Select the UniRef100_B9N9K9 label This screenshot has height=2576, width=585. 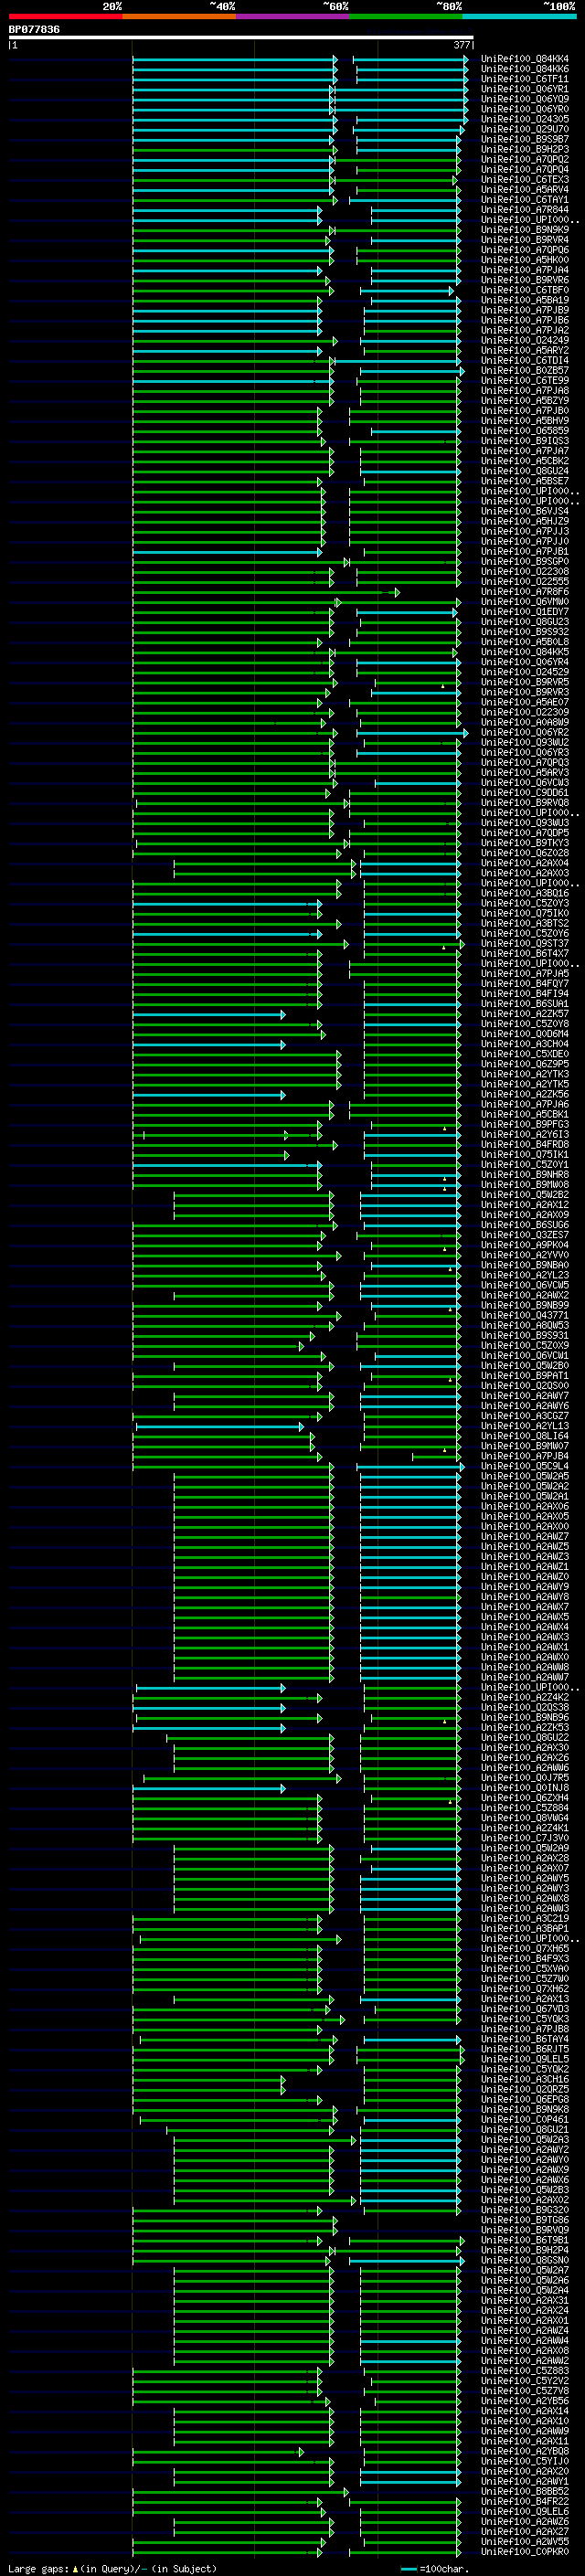pyautogui.click(x=525, y=230)
